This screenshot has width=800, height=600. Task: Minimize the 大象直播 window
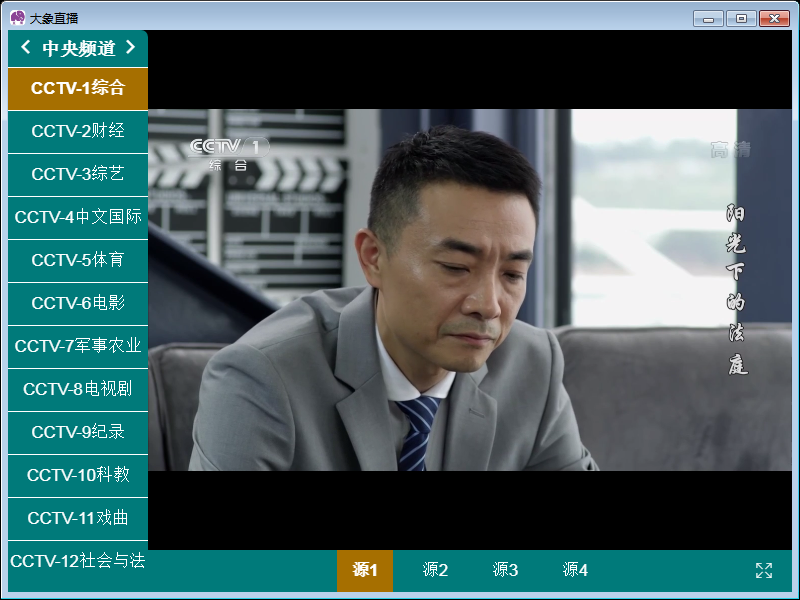[x=708, y=19]
